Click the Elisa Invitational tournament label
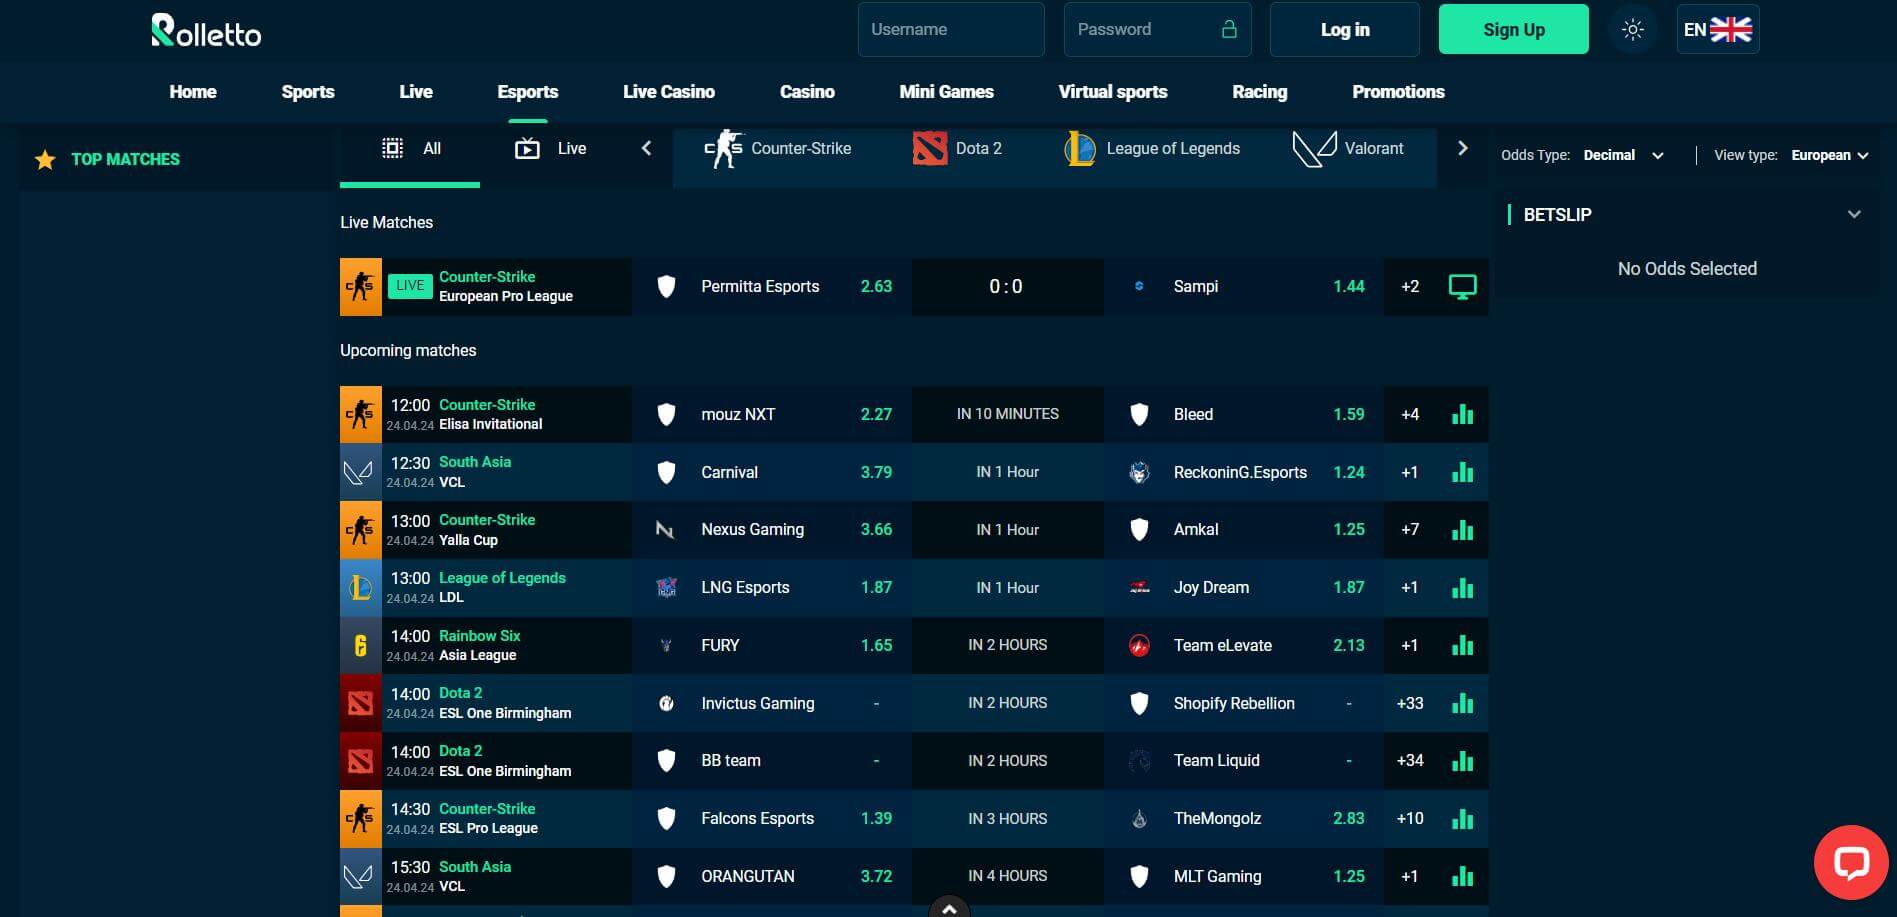This screenshot has width=1897, height=917. [491, 424]
